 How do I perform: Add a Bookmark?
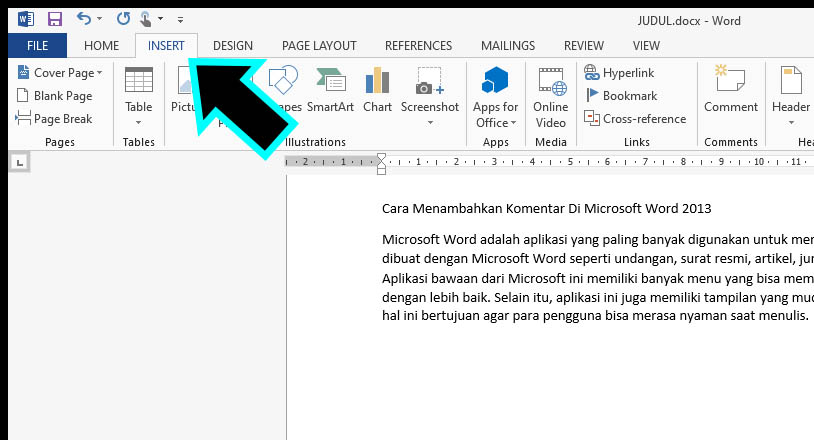point(620,95)
